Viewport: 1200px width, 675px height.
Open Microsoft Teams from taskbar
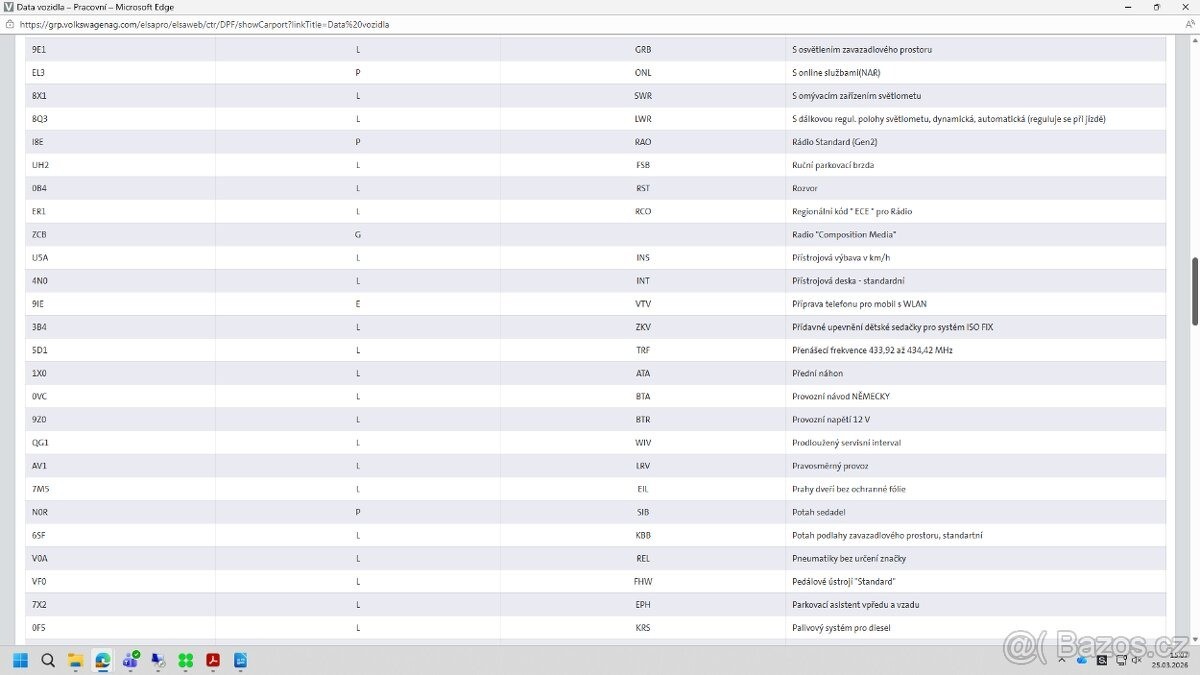130,660
